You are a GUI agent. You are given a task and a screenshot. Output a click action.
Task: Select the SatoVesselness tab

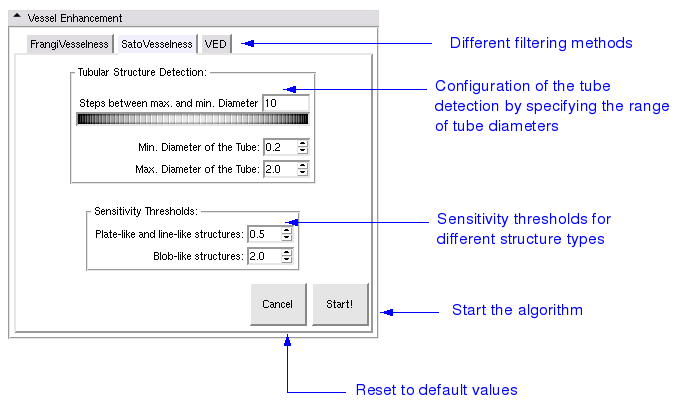[x=156, y=44]
